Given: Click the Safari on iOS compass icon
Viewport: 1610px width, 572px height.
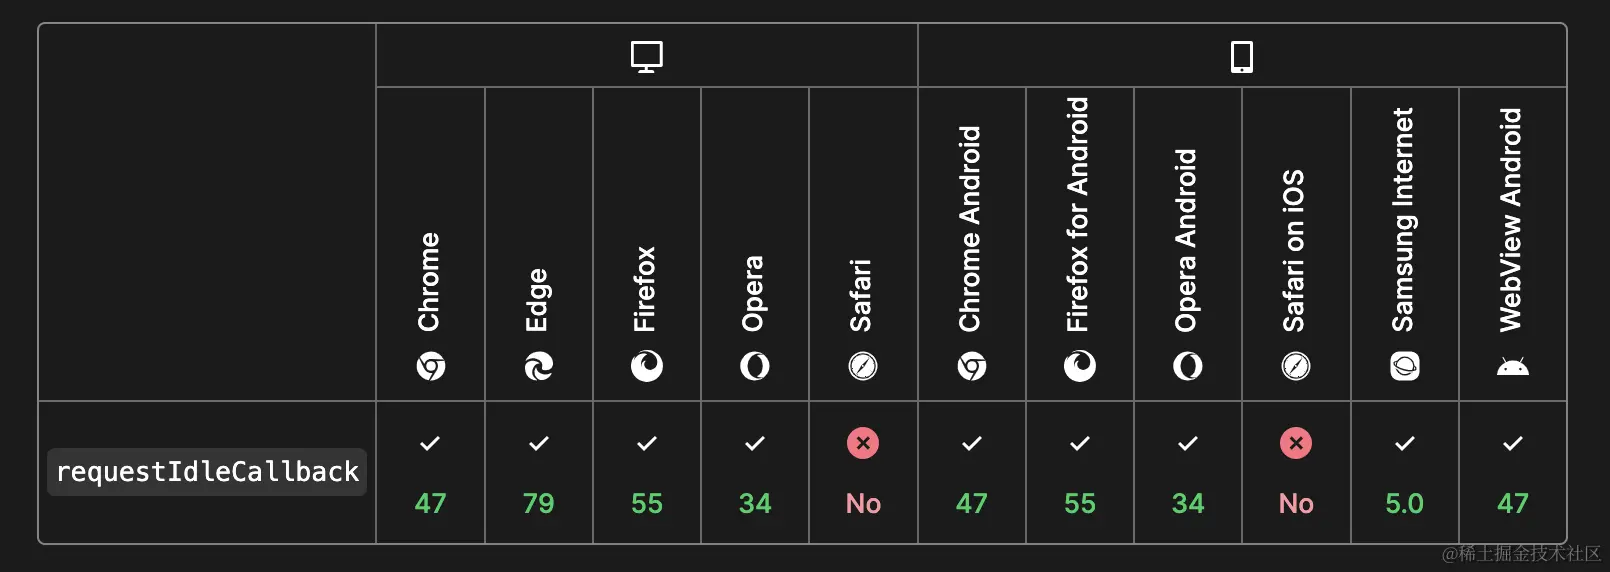Looking at the screenshot, I should click(x=1296, y=367).
